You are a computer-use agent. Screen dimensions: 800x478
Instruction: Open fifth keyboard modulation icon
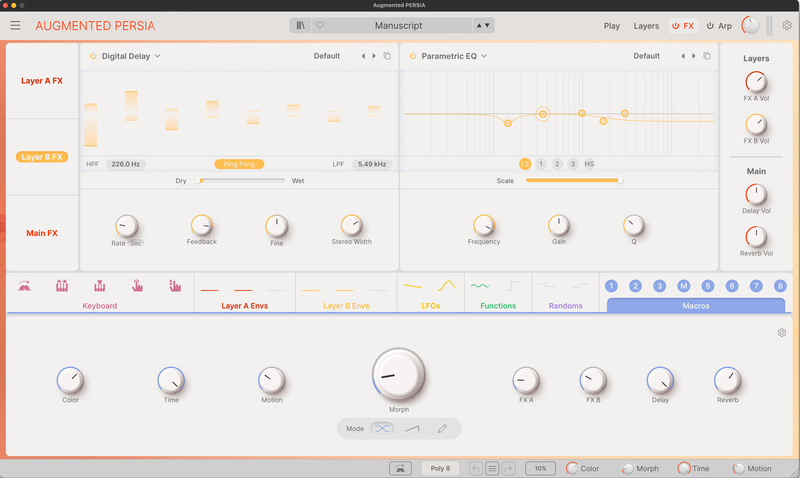click(175, 286)
